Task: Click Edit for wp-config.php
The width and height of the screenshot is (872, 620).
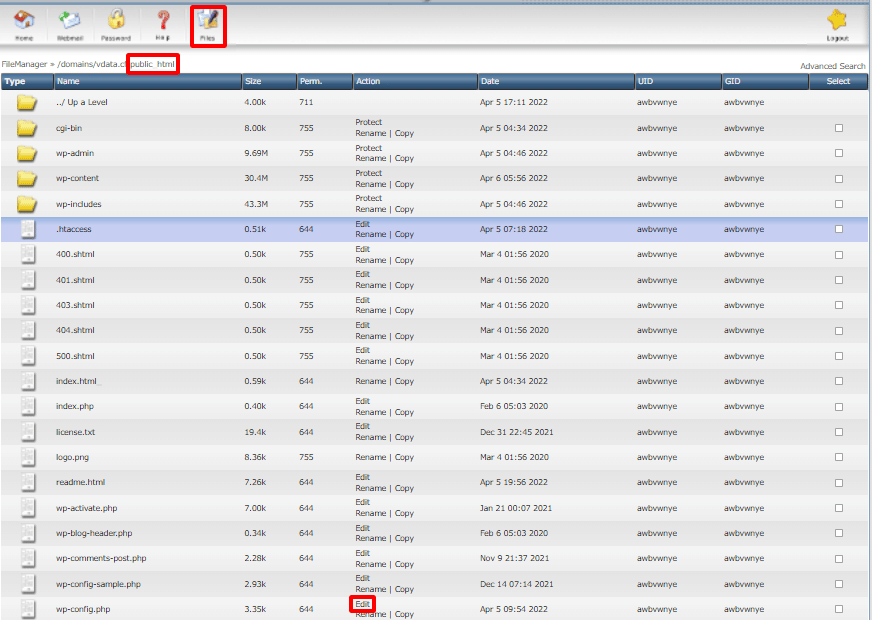Action: coord(362,604)
